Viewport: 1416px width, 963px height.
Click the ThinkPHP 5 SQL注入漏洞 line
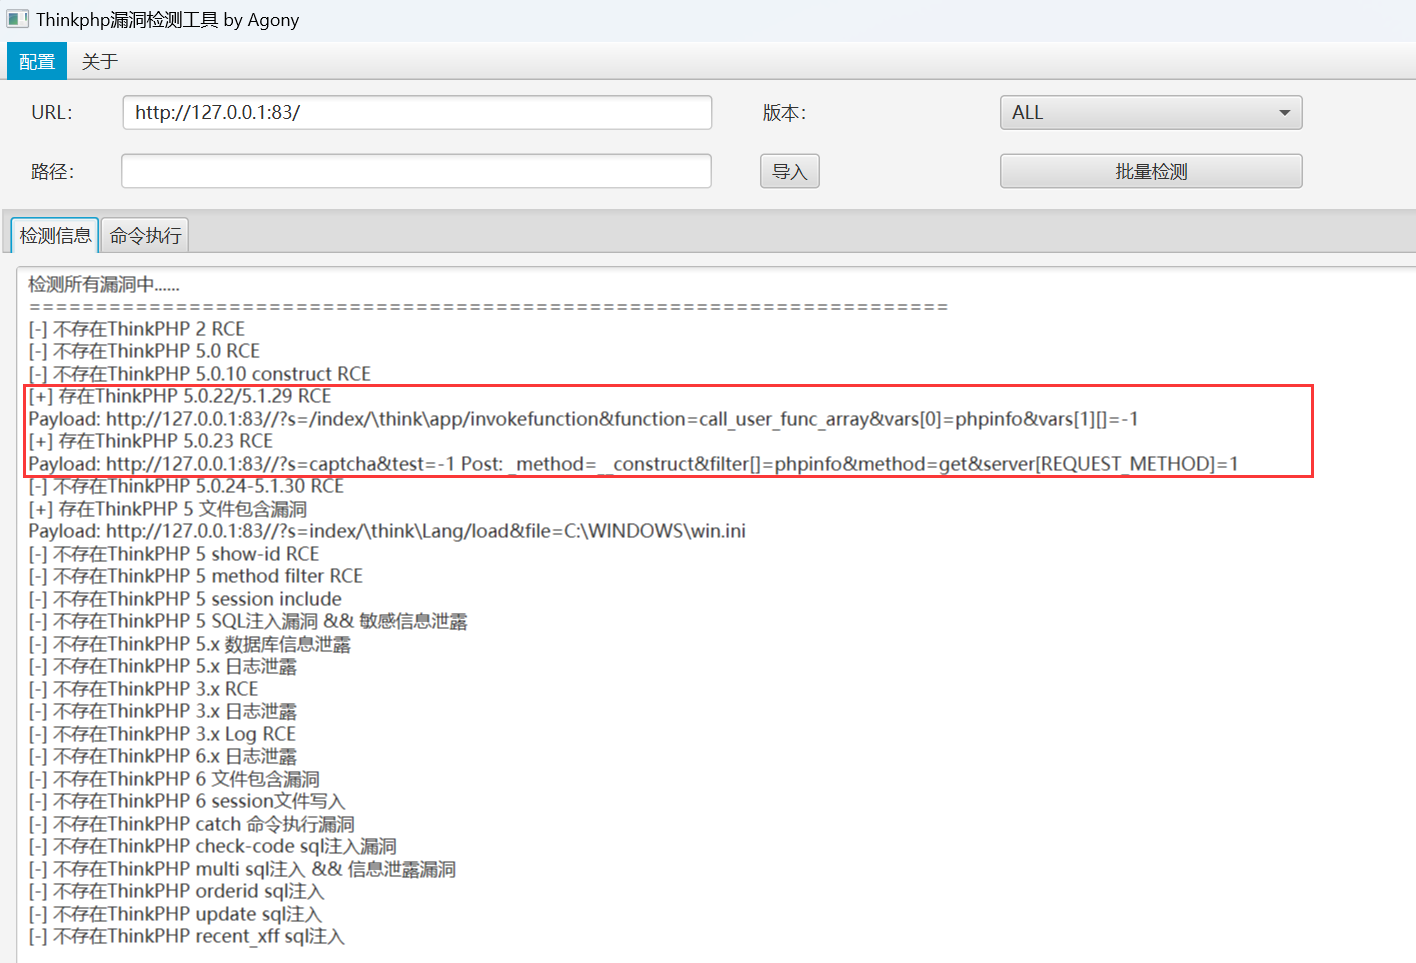(248, 621)
